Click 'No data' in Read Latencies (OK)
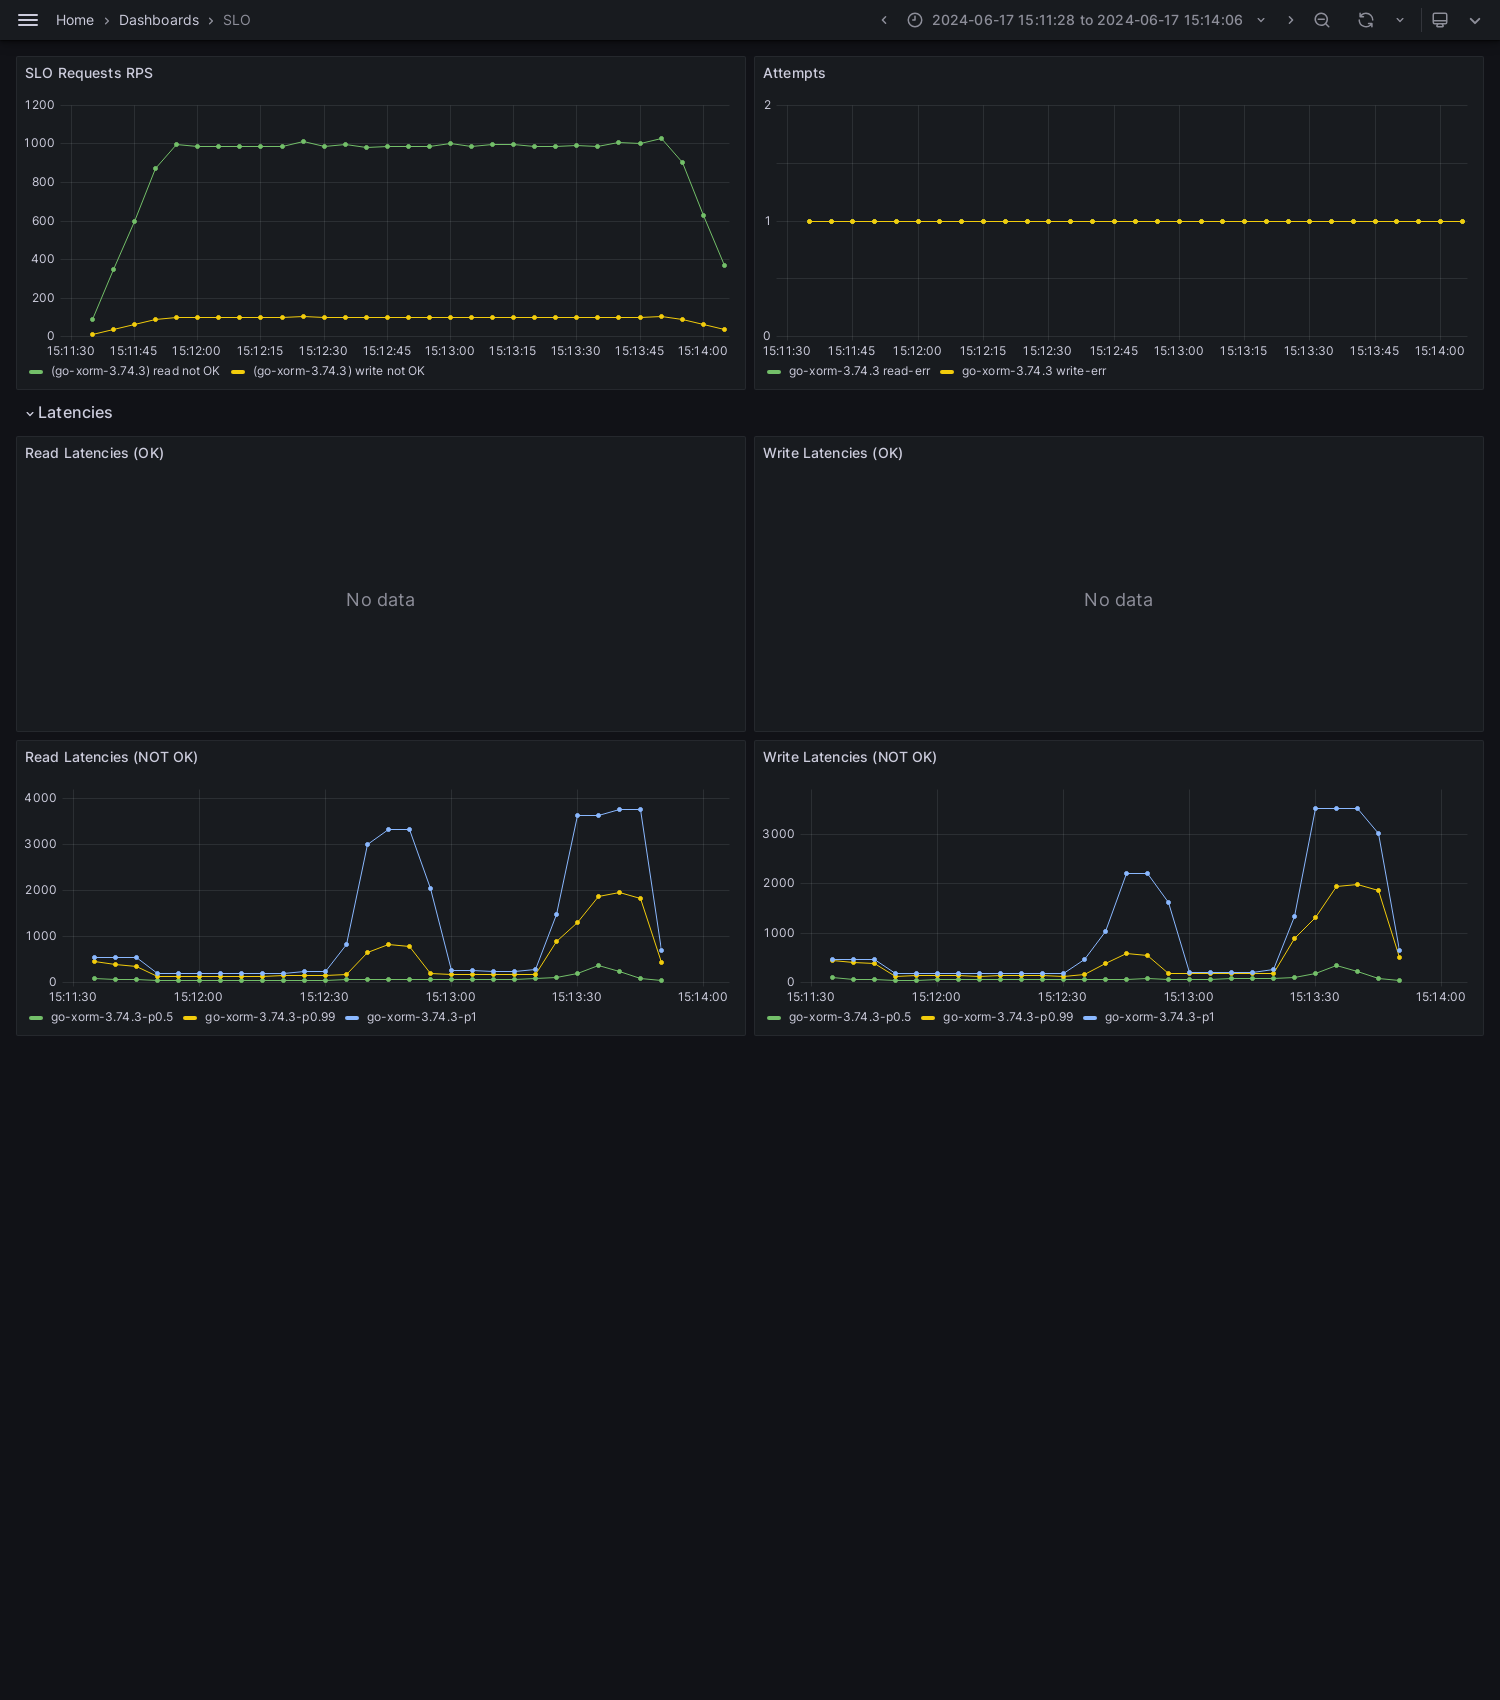1500x1700 pixels. pyautogui.click(x=380, y=600)
